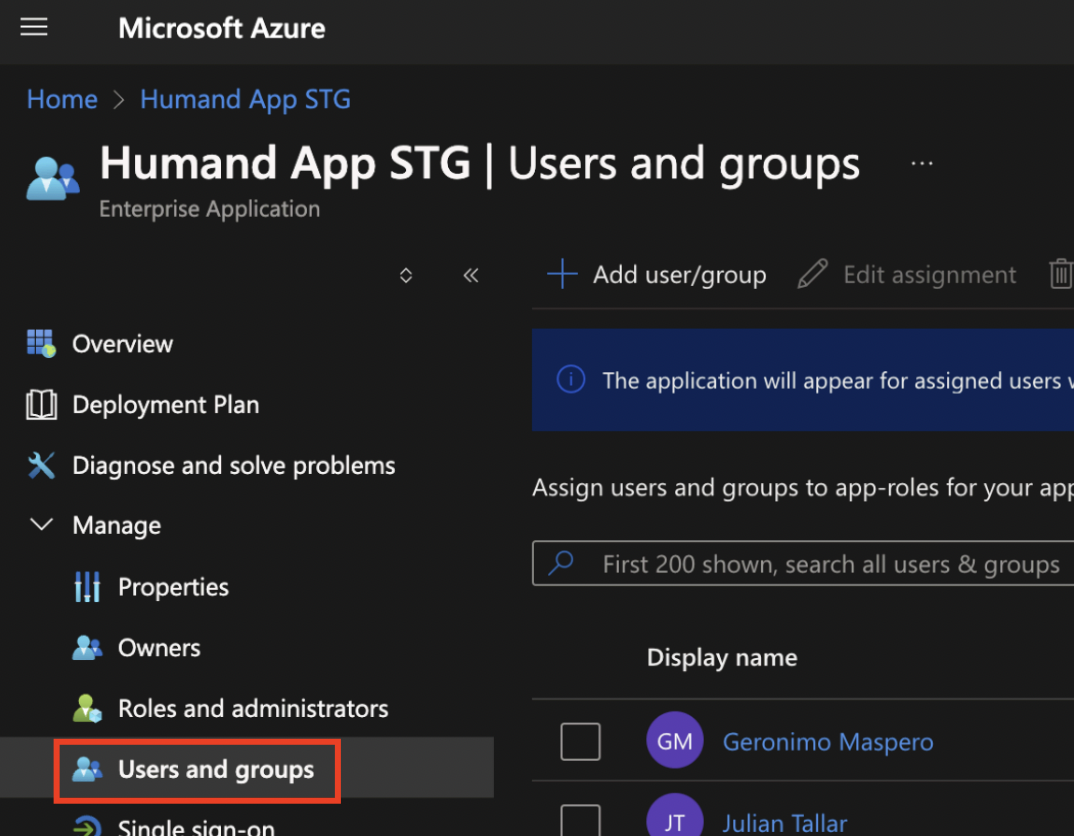
Task: Click the Diagnose and solve problems wrench icon
Action: click(41, 466)
